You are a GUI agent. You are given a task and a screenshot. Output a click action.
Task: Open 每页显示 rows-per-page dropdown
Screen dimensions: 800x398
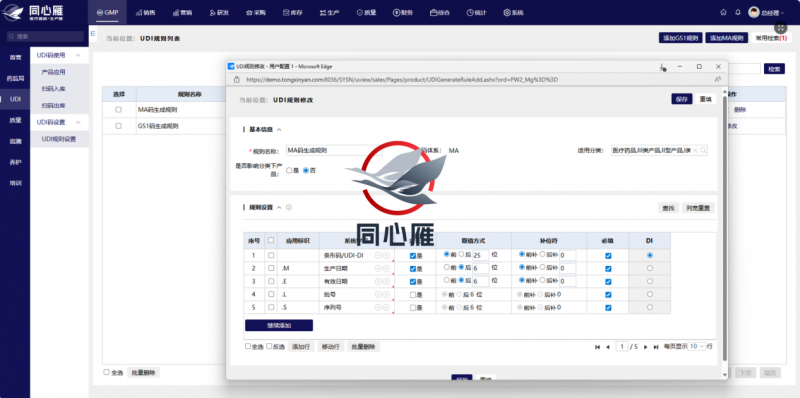(697, 346)
